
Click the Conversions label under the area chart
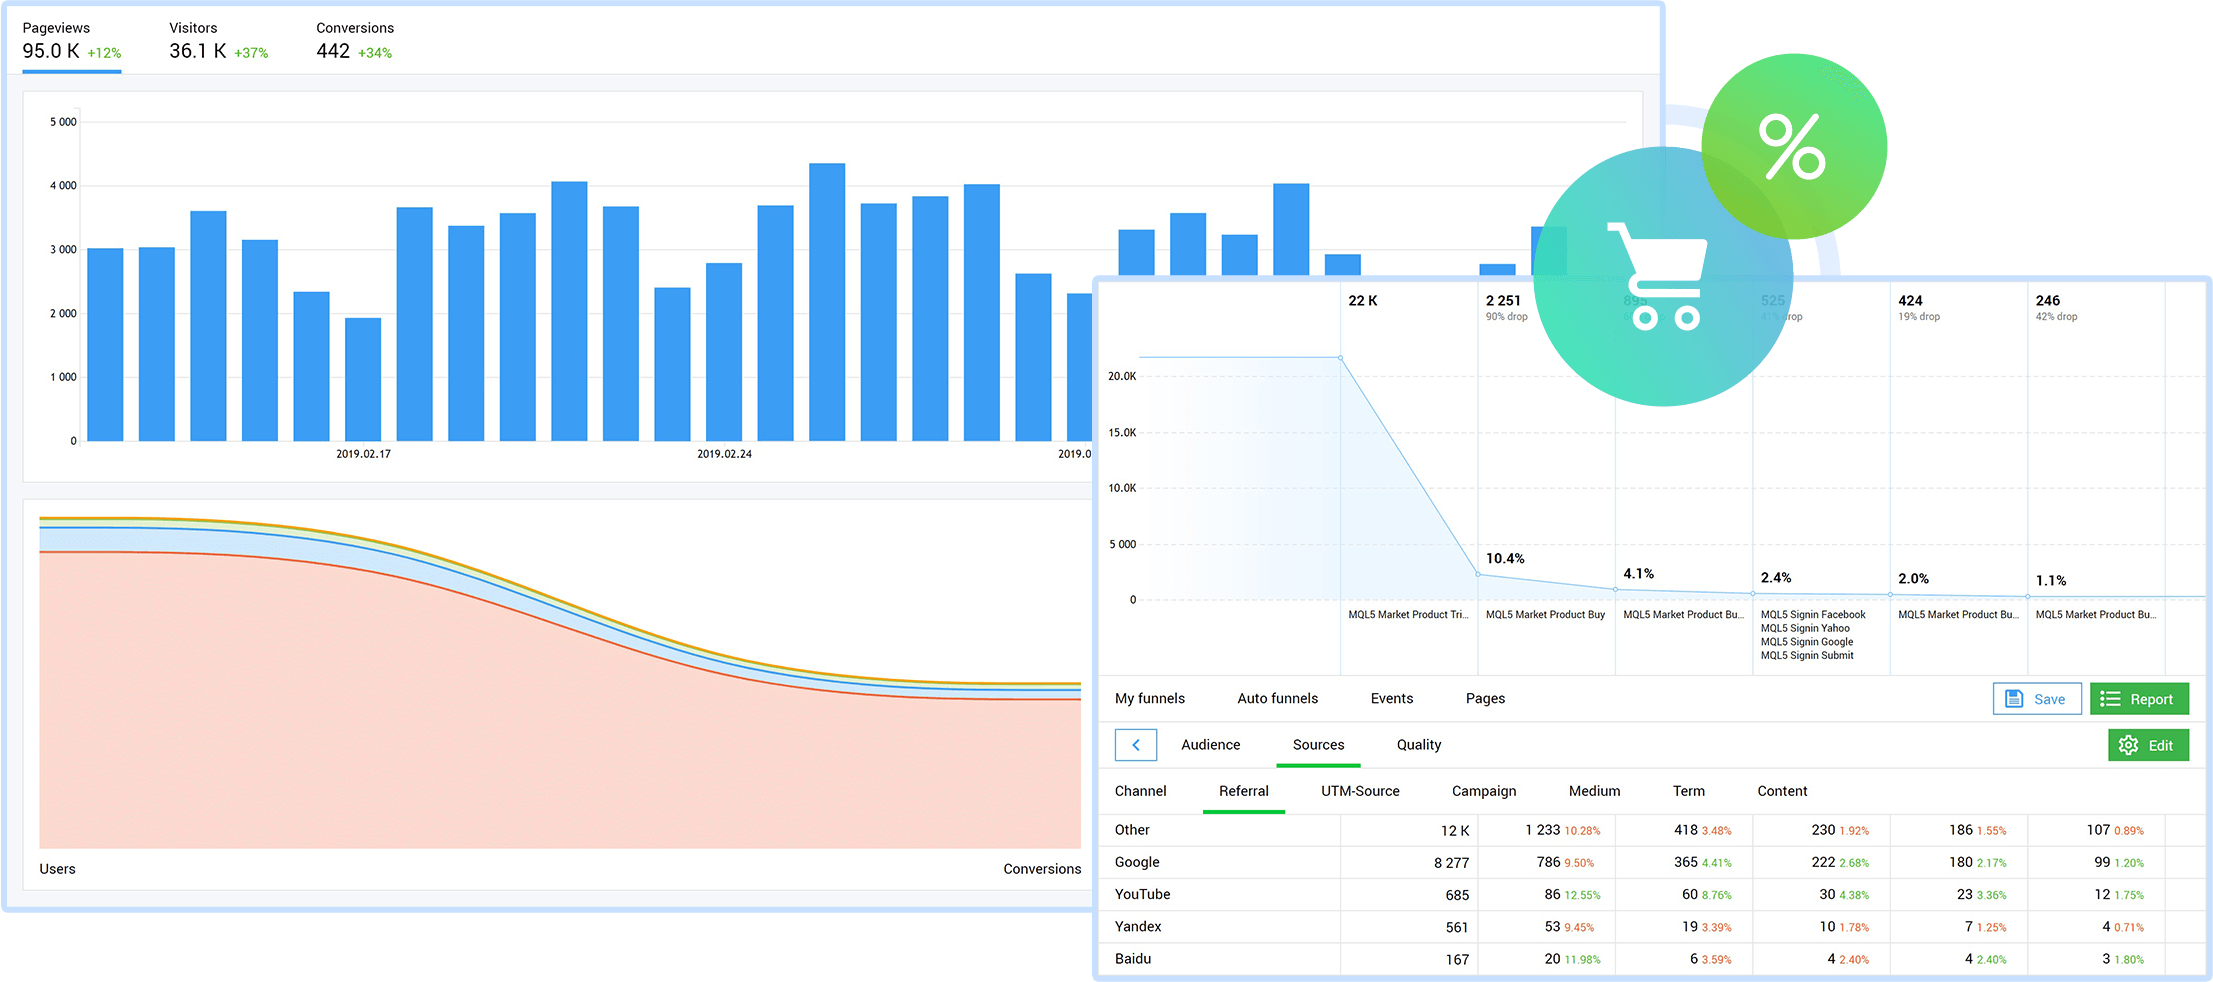[x=1042, y=869]
